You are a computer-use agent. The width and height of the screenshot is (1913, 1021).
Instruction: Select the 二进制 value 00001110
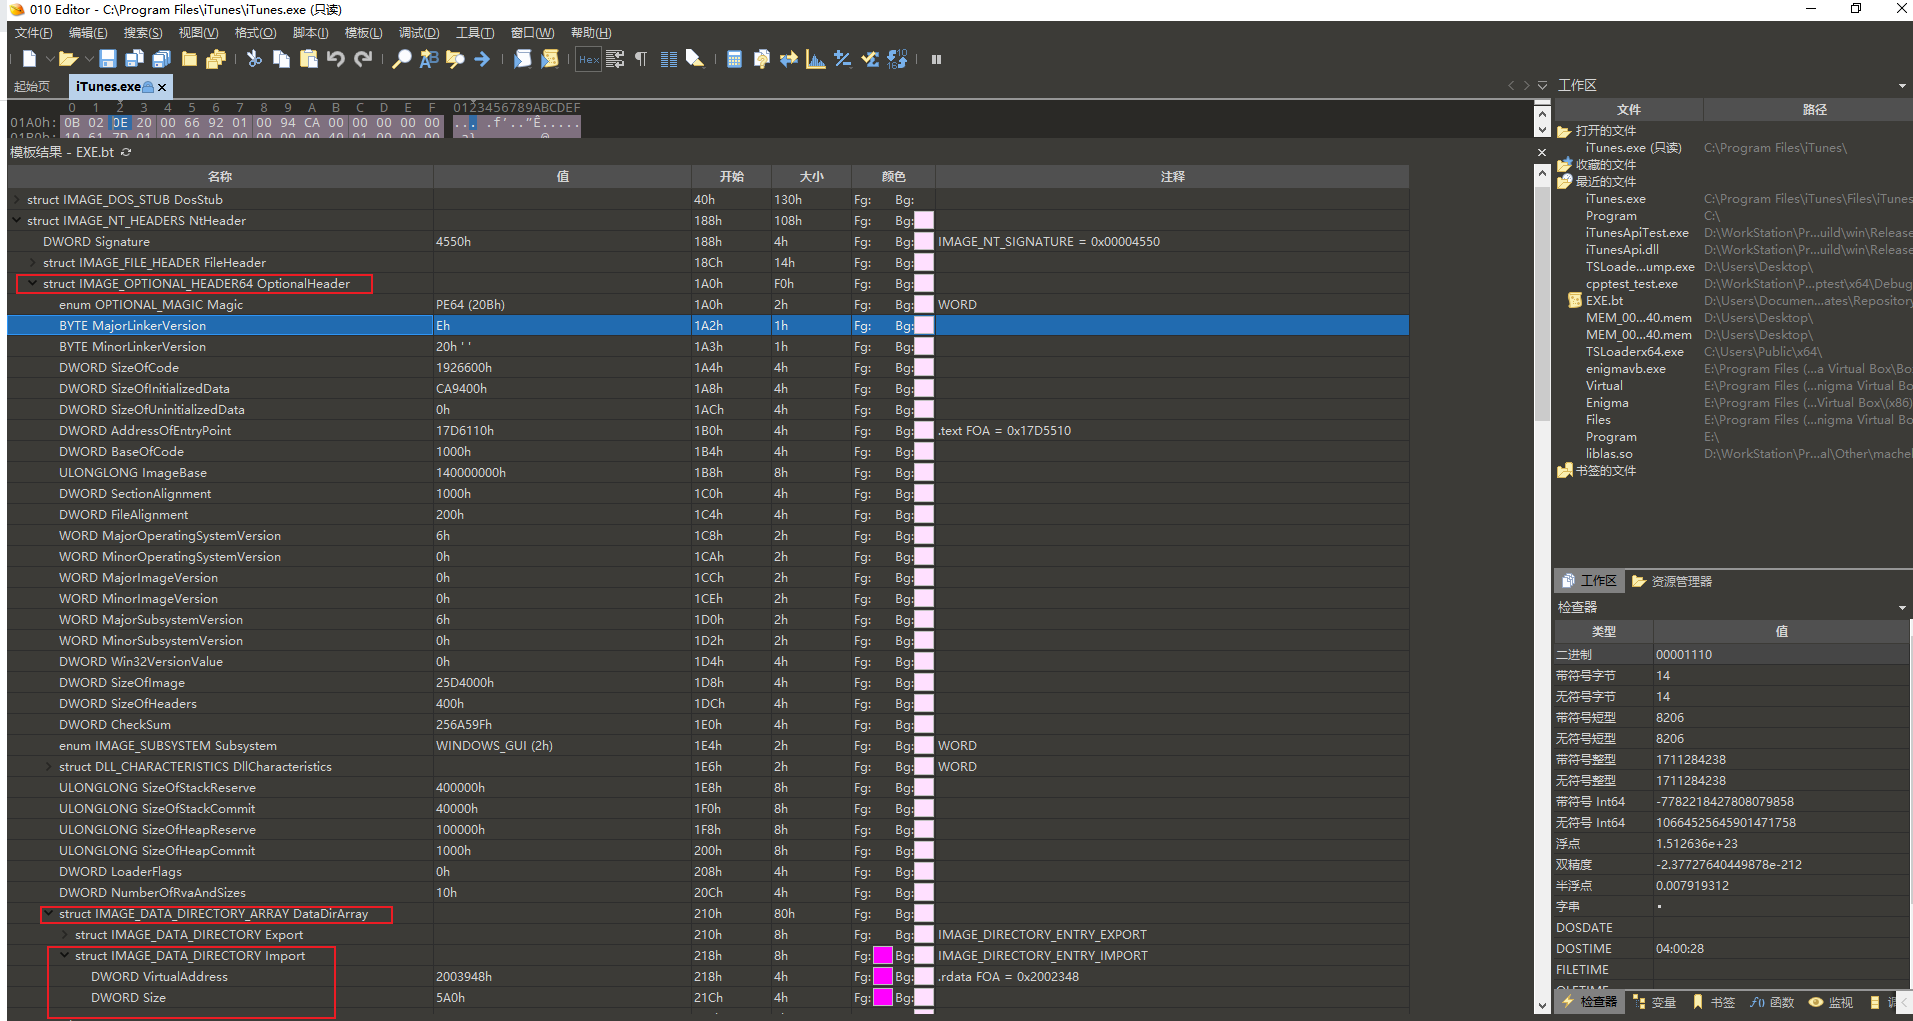tap(1684, 655)
